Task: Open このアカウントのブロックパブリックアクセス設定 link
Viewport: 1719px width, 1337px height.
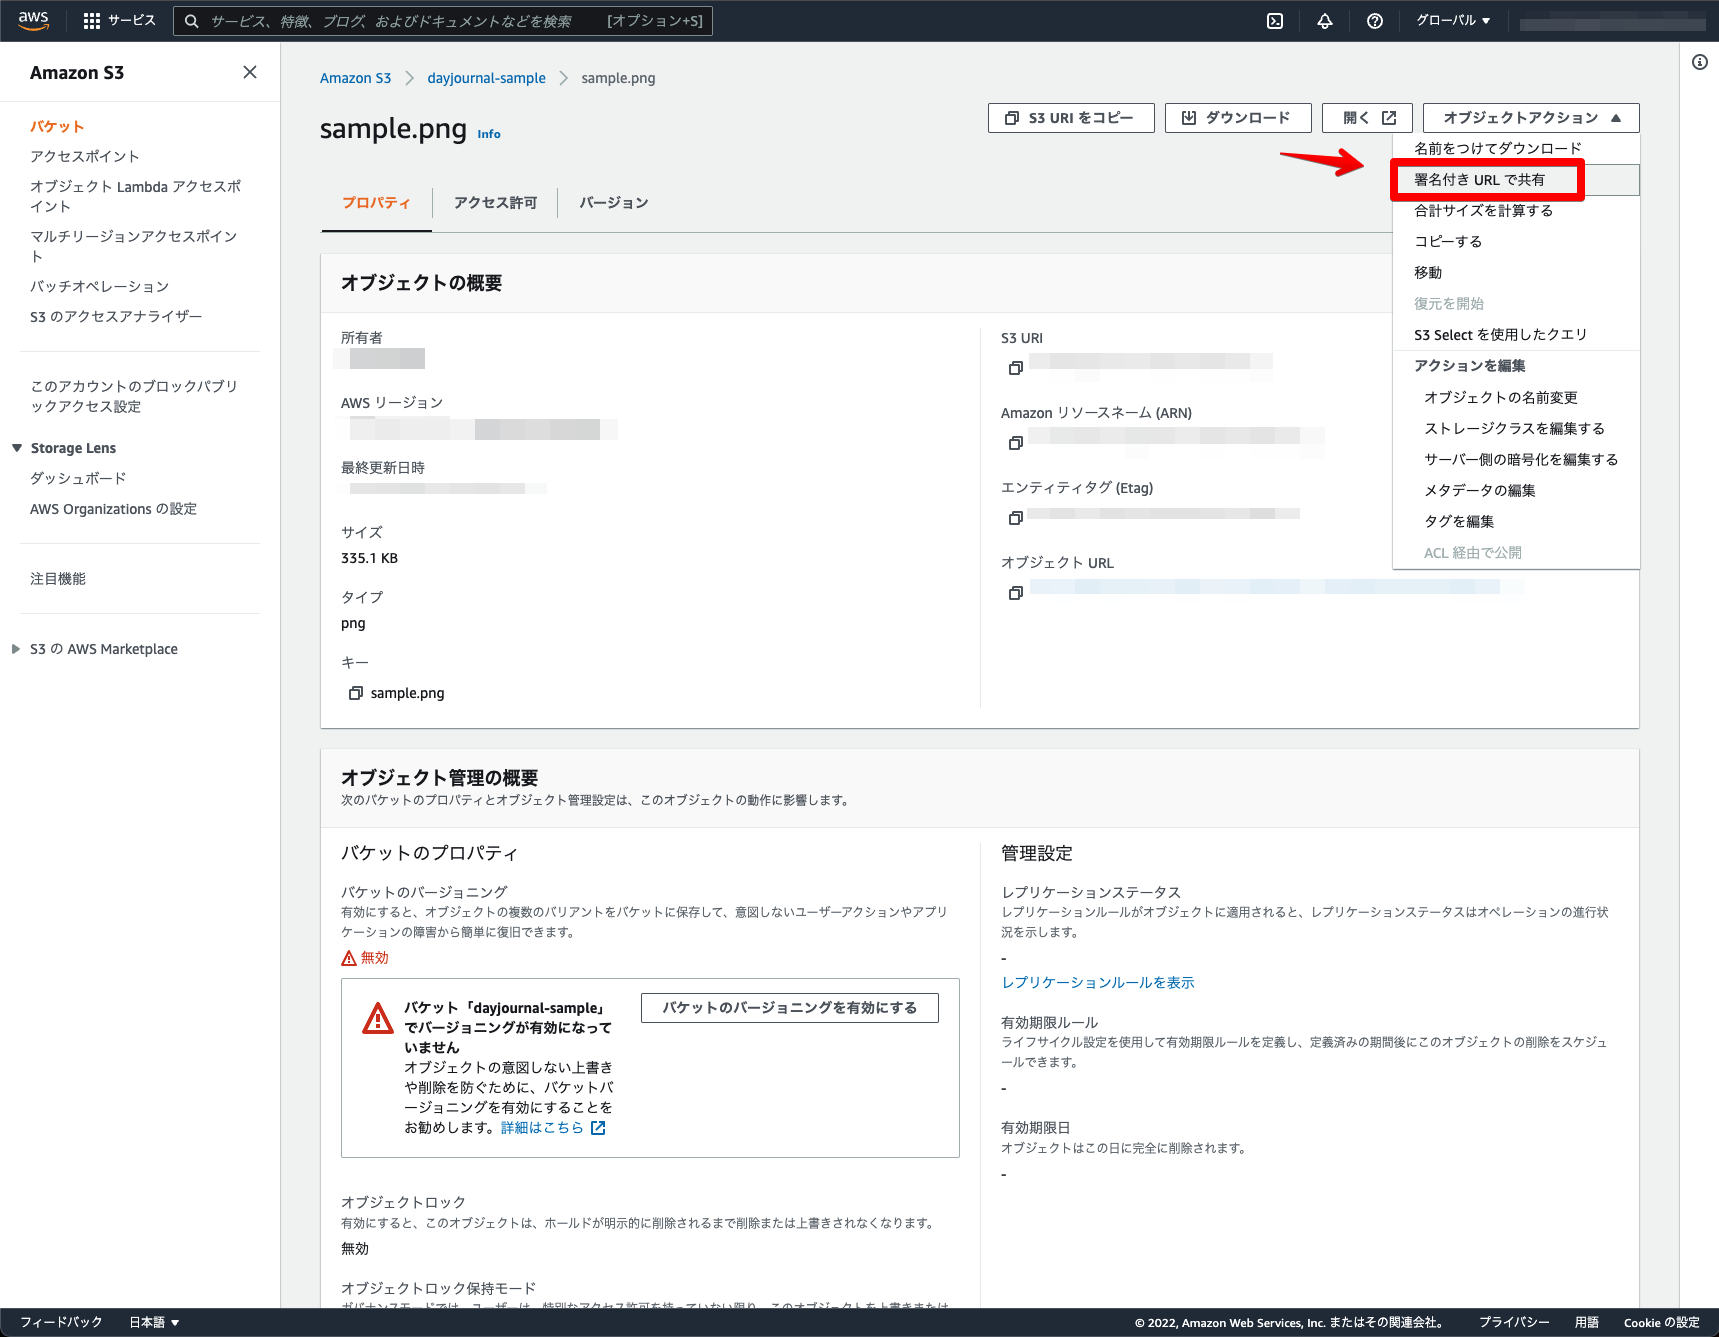Action: coord(134,397)
